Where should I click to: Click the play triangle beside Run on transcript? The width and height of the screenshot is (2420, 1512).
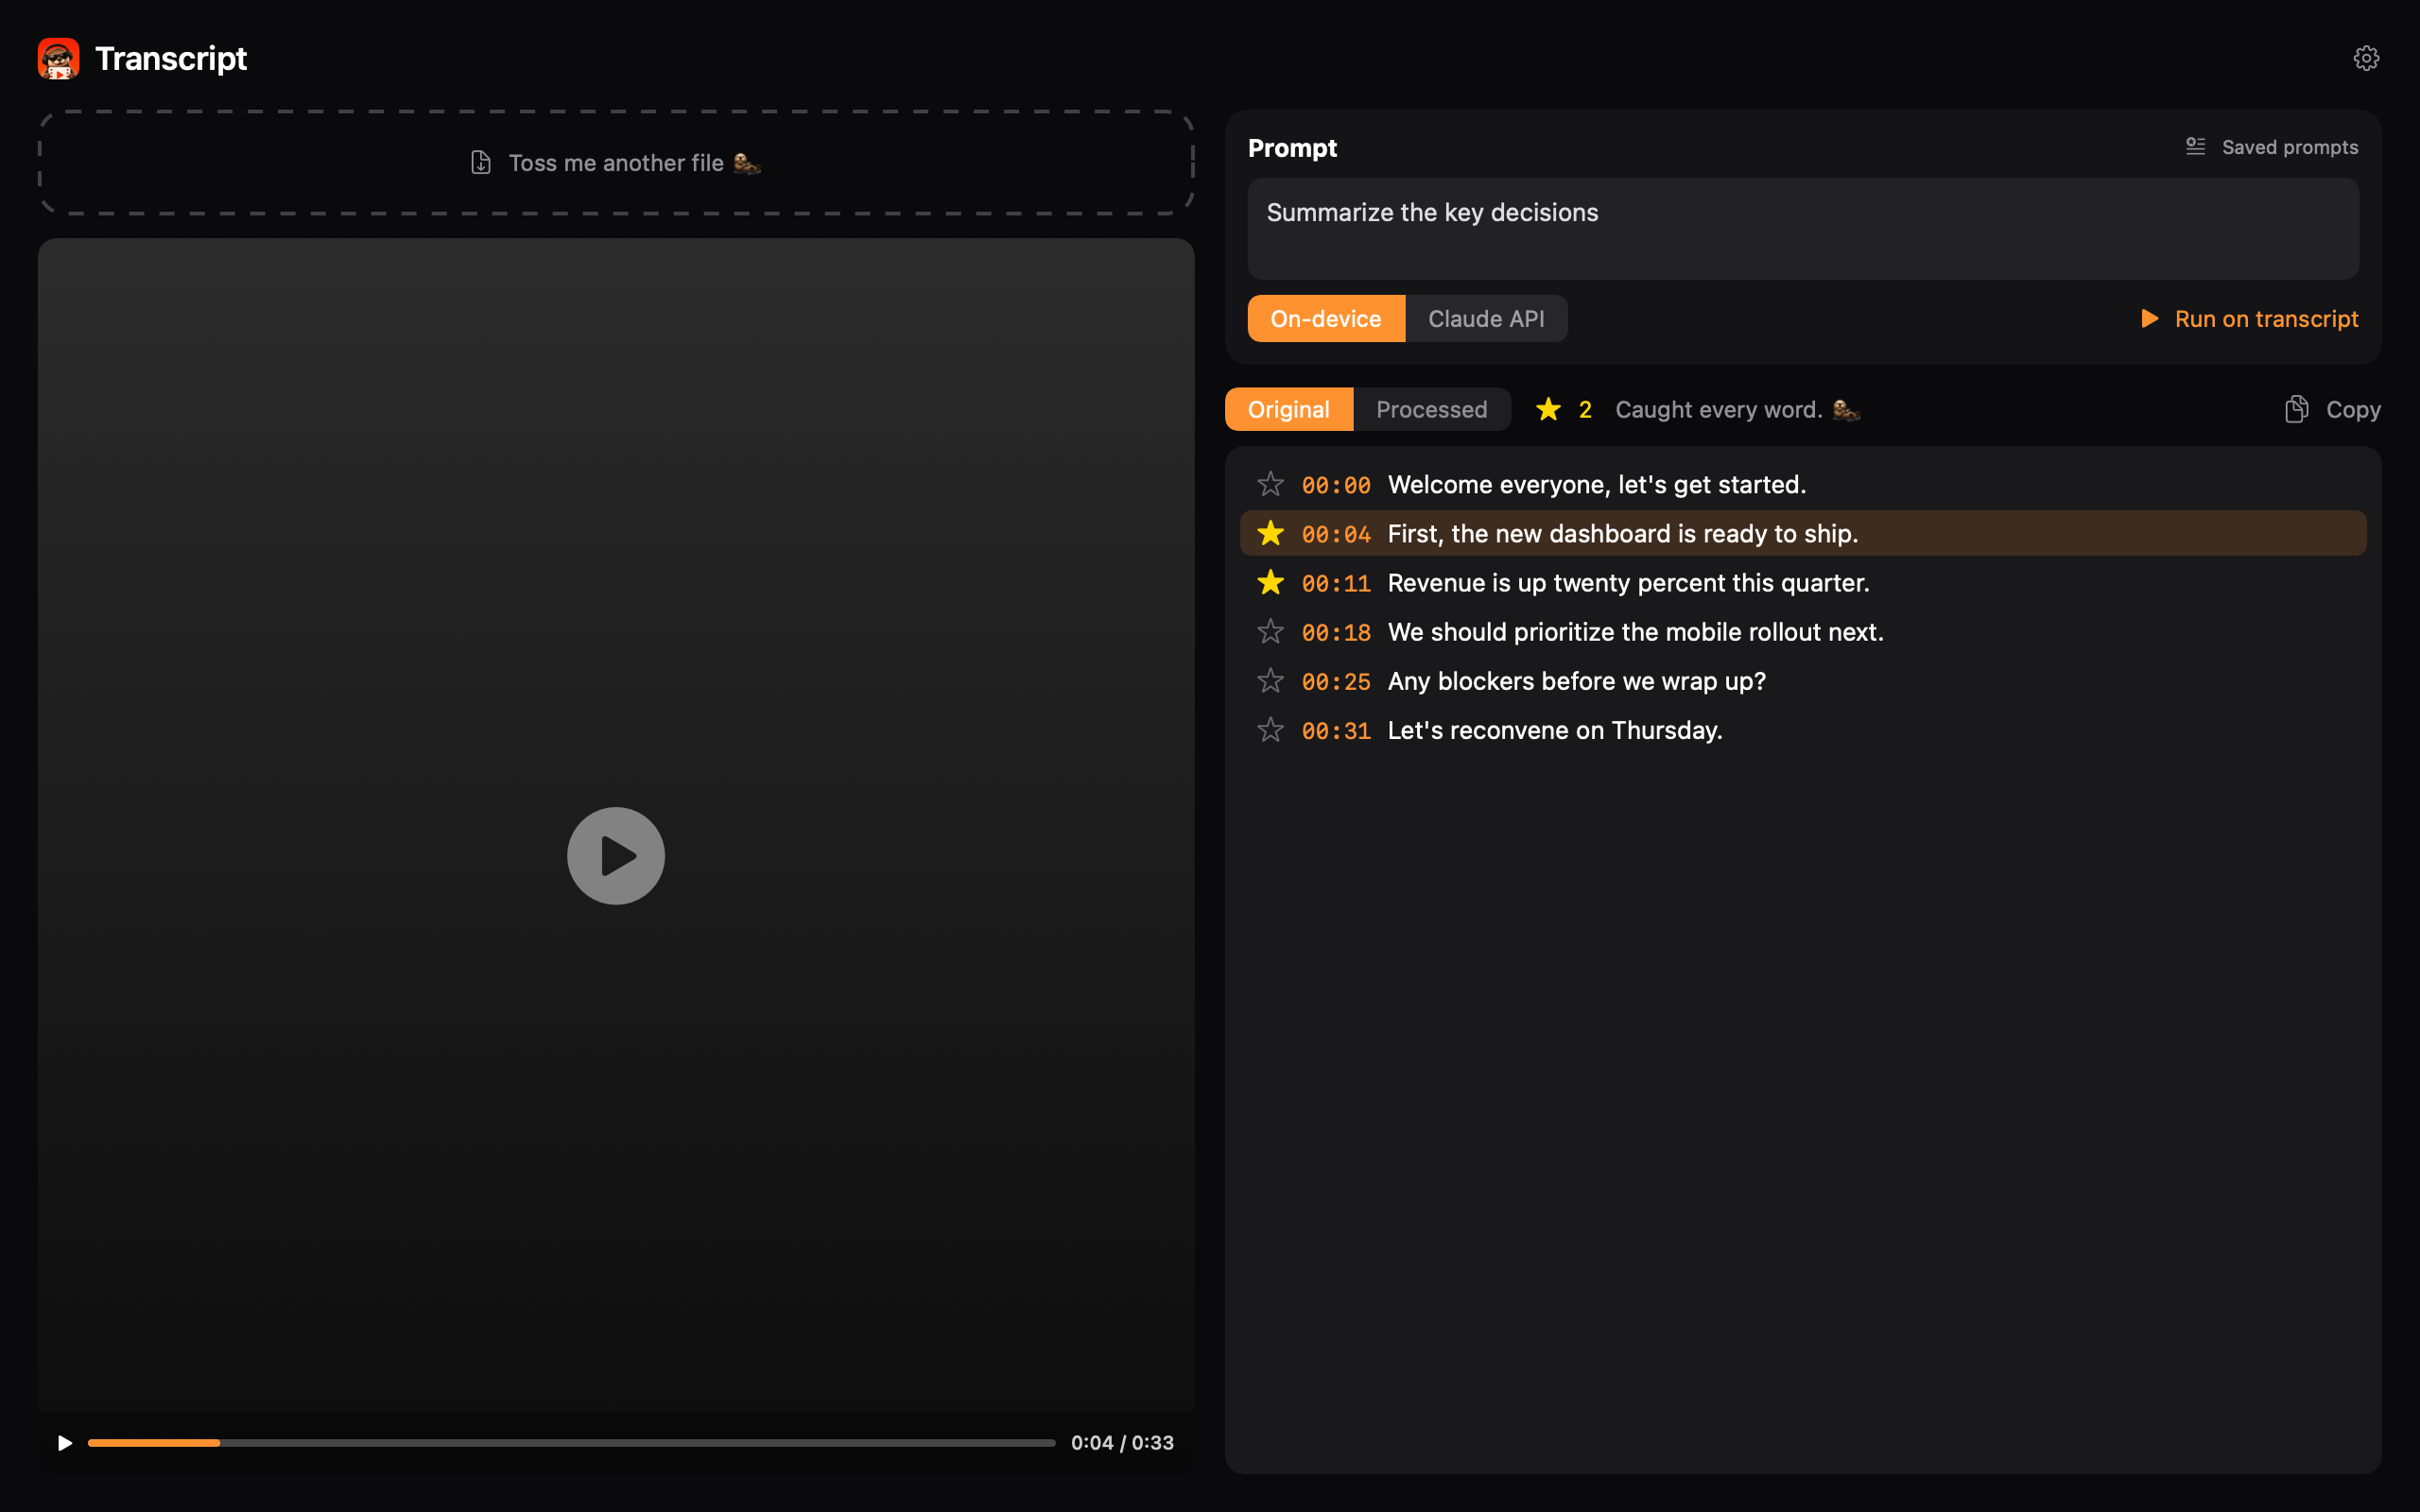pos(2149,318)
